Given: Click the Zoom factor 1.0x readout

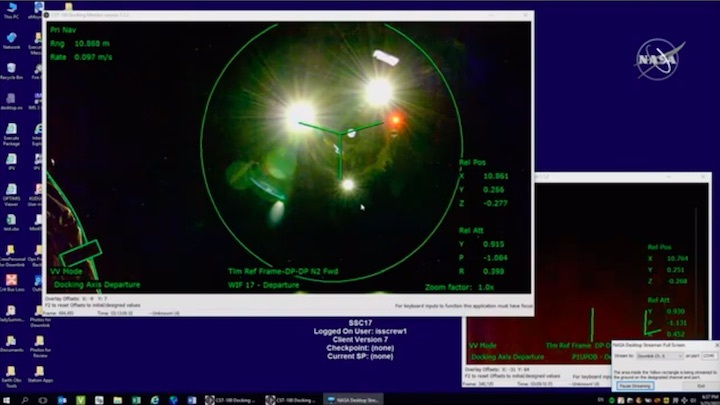Looking at the screenshot, I should click(459, 287).
